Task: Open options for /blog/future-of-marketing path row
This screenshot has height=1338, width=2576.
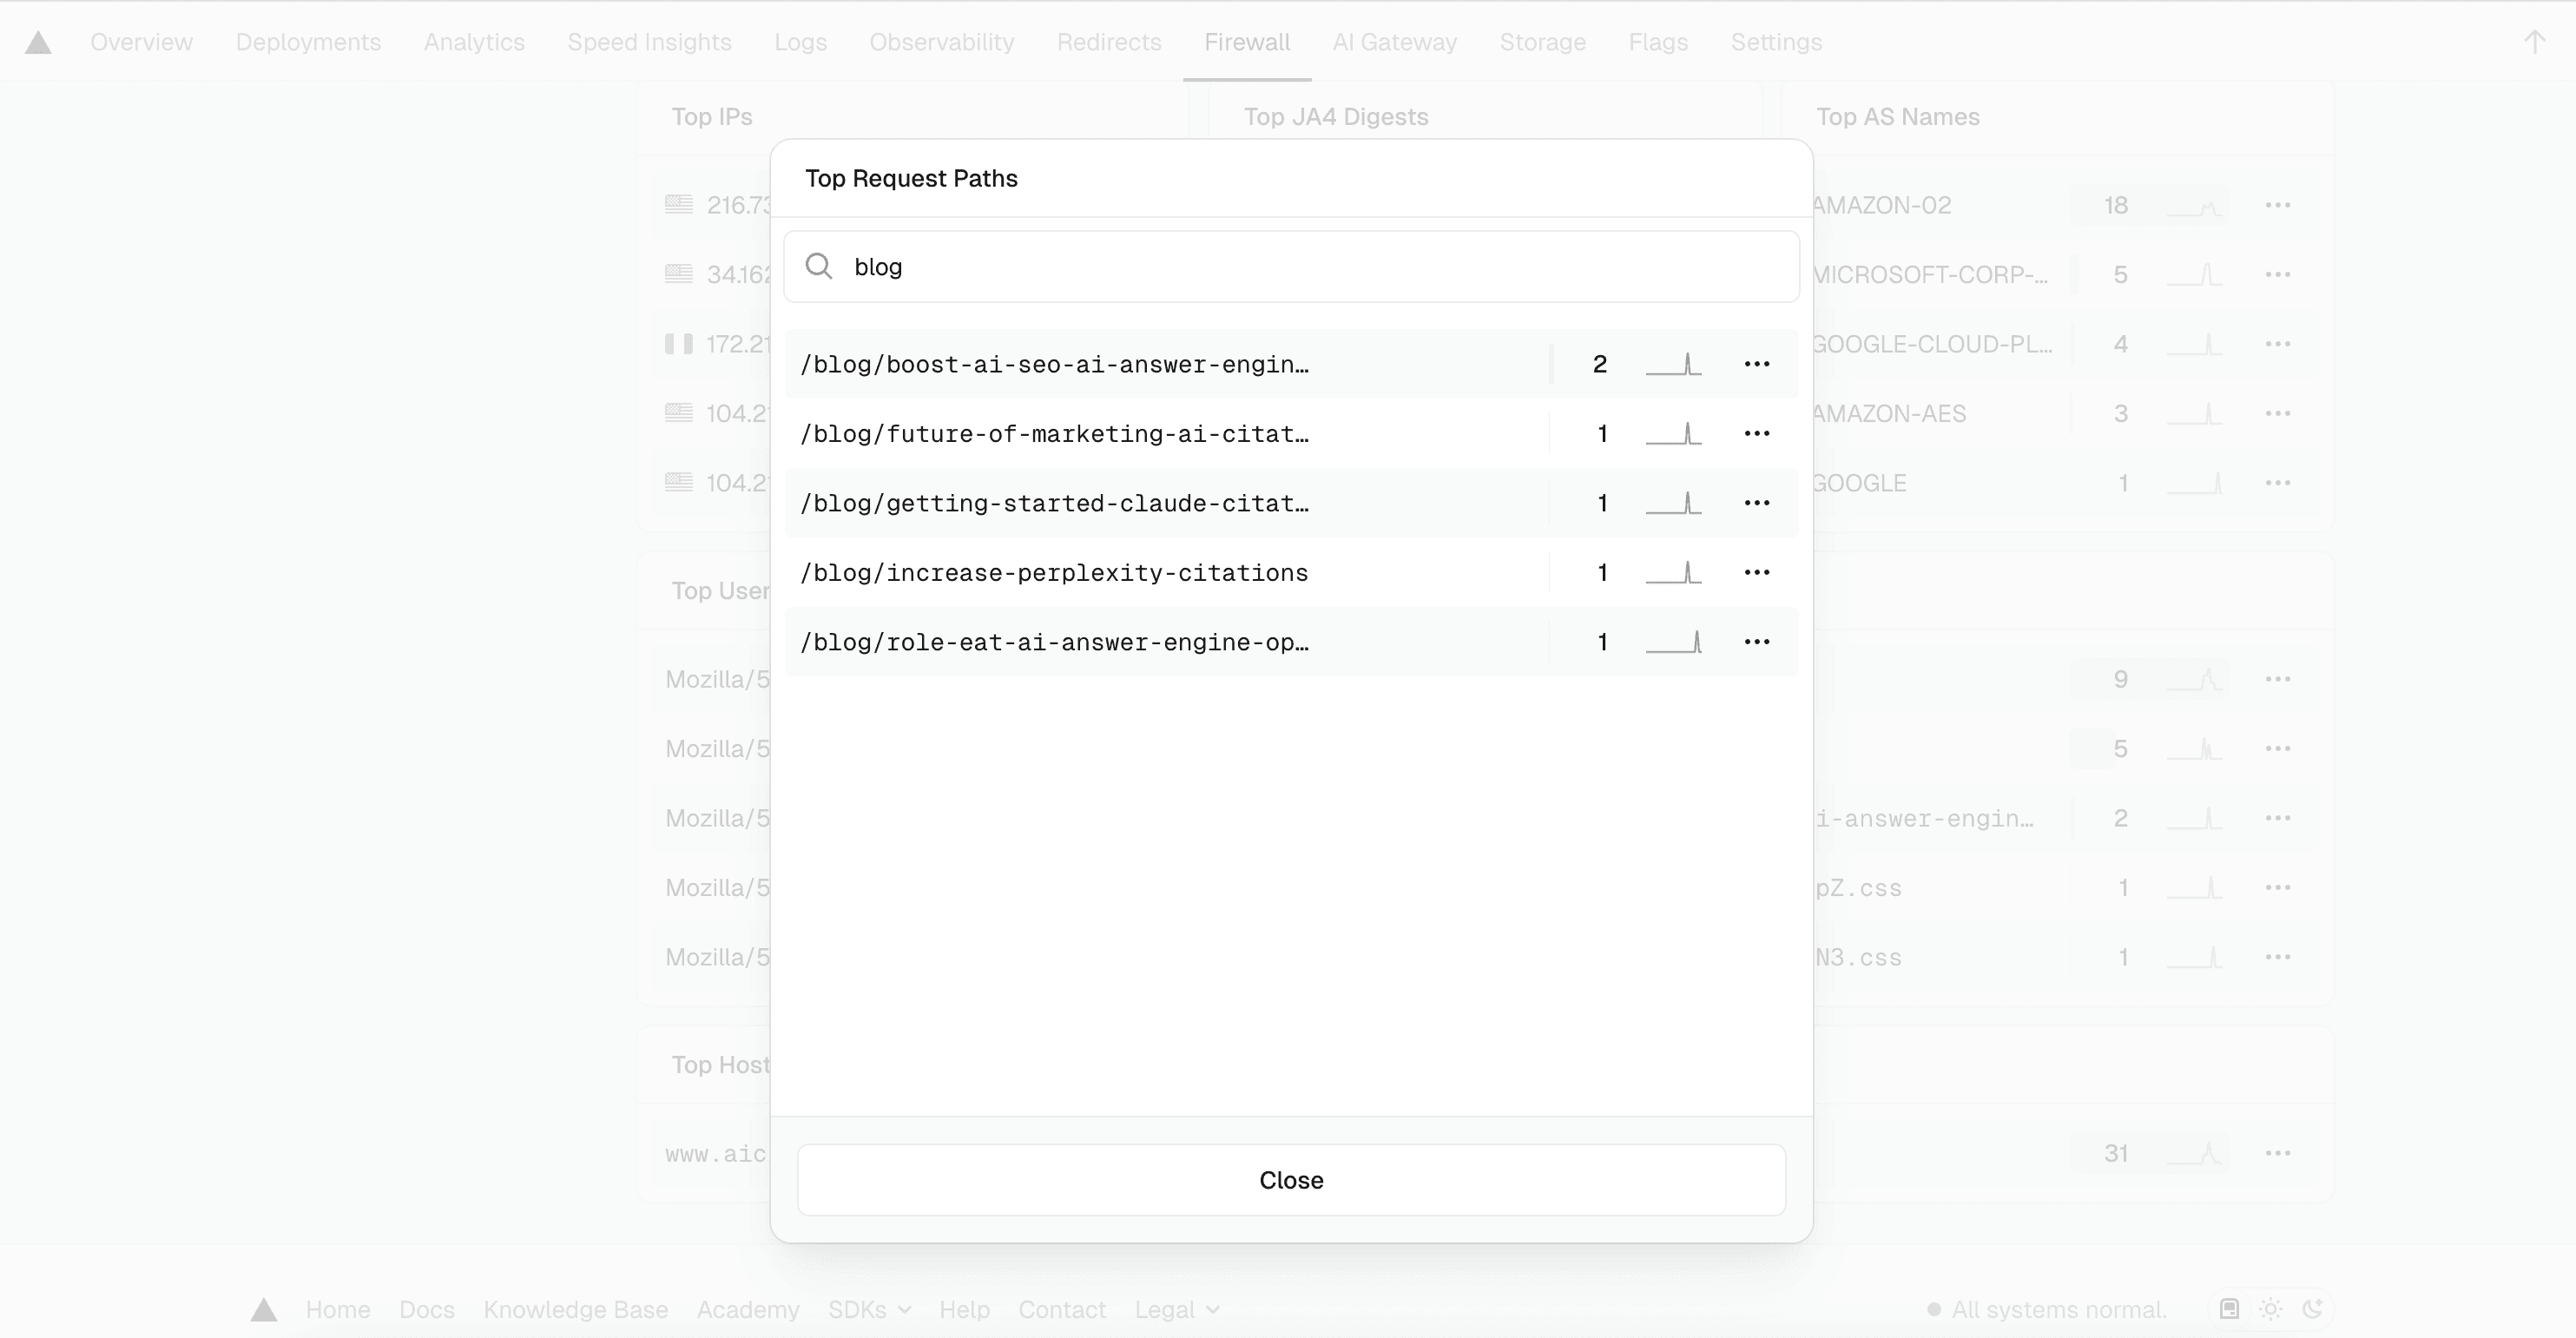Action: coord(1756,433)
